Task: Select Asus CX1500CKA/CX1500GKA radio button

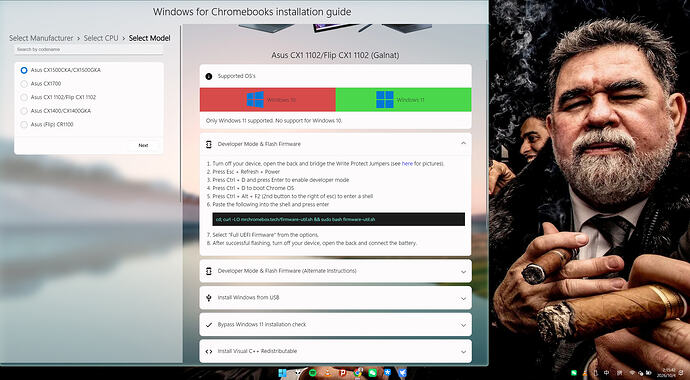Action: [x=24, y=70]
